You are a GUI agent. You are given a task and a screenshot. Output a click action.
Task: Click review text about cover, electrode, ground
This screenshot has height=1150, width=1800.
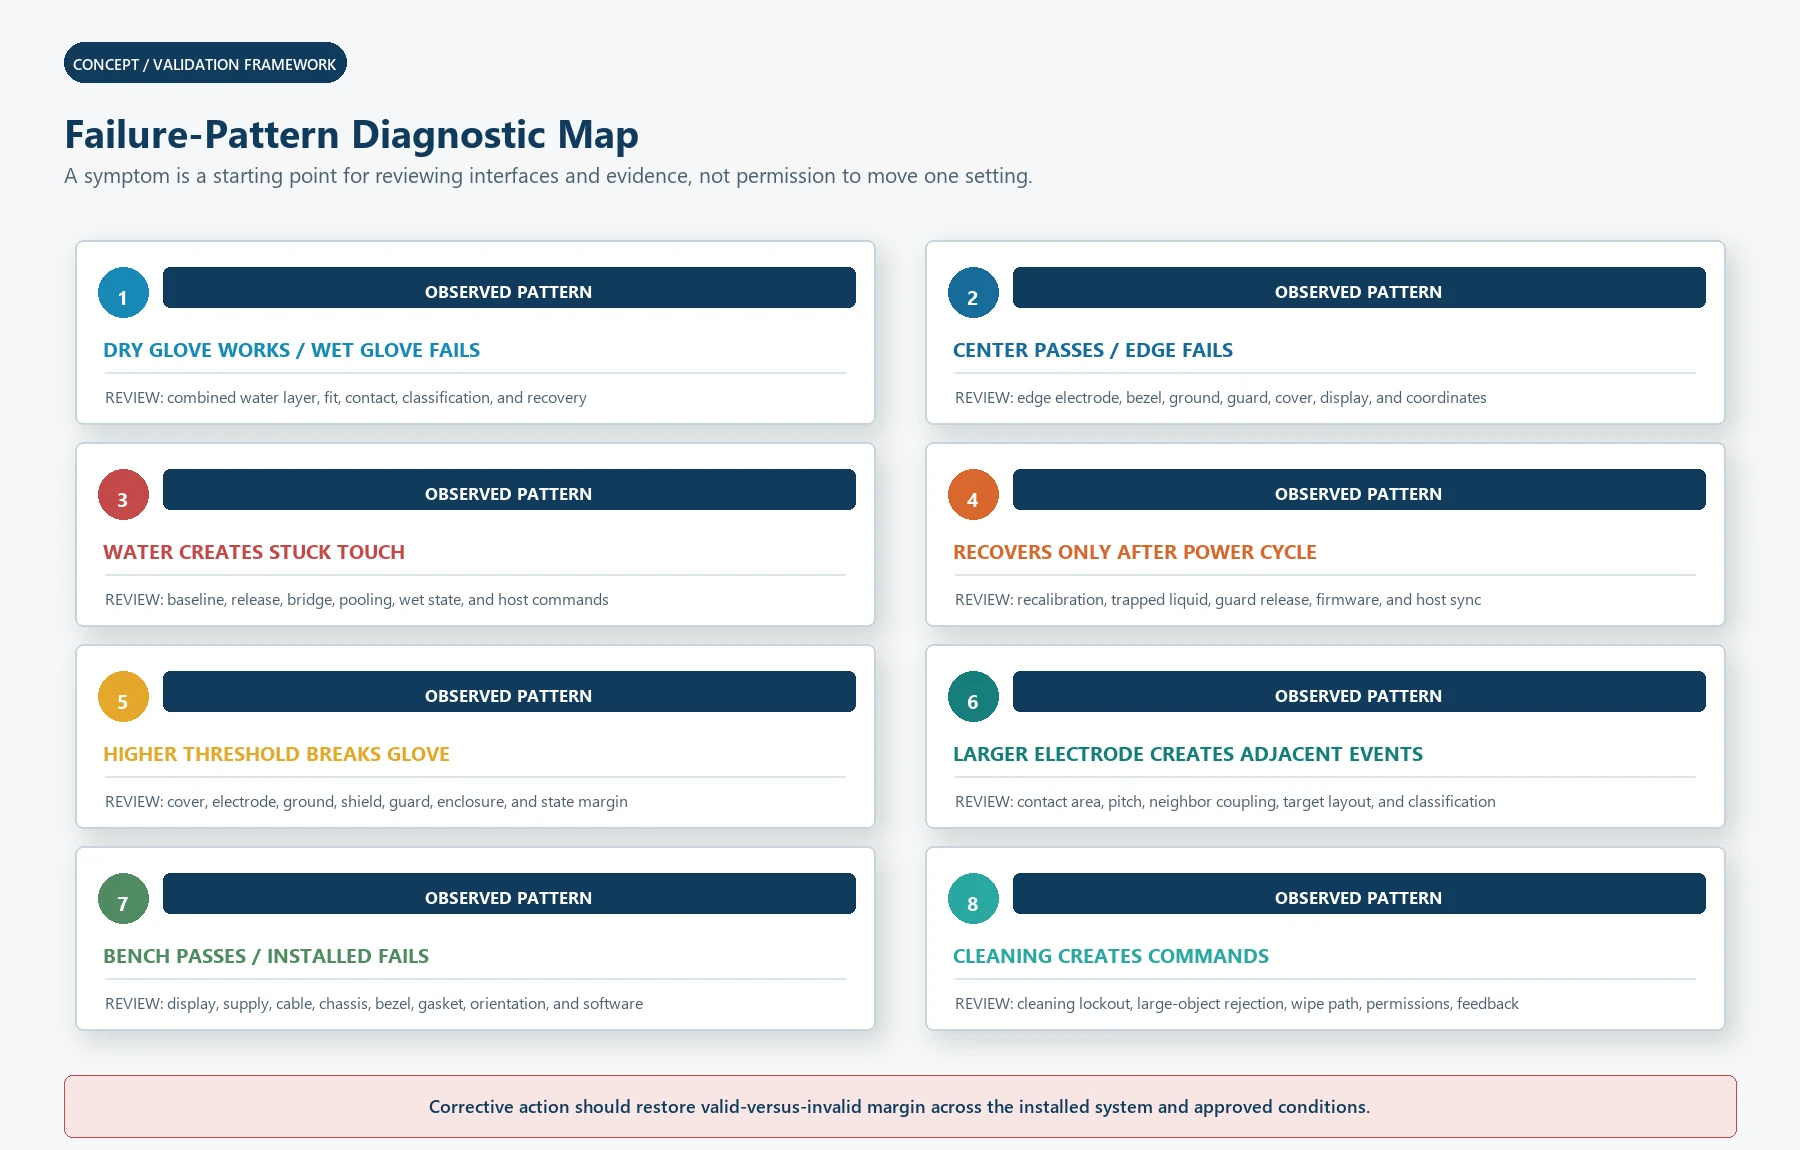click(367, 802)
